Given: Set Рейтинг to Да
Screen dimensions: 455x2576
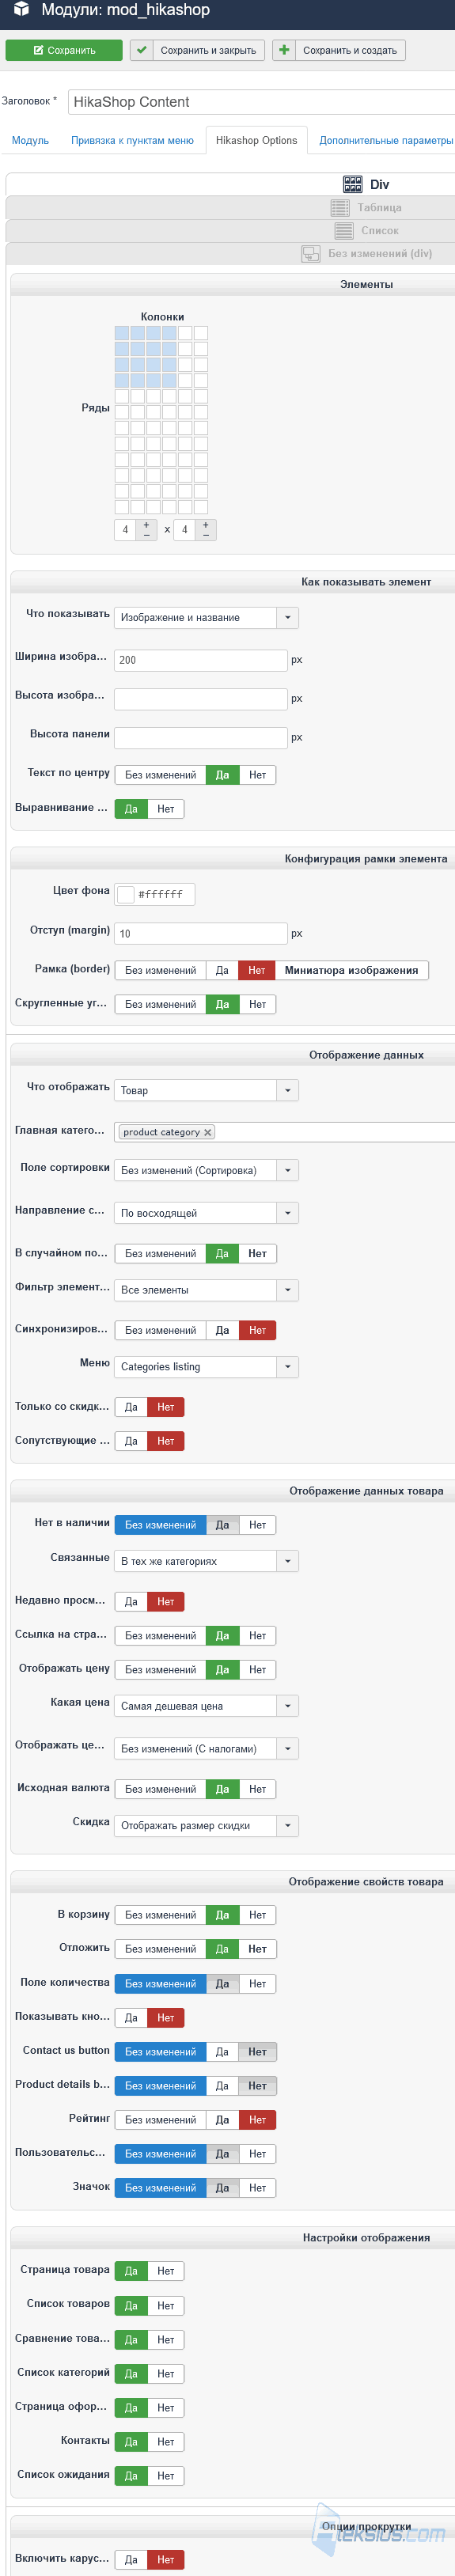Looking at the screenshot, I should tap(222, 2120).
